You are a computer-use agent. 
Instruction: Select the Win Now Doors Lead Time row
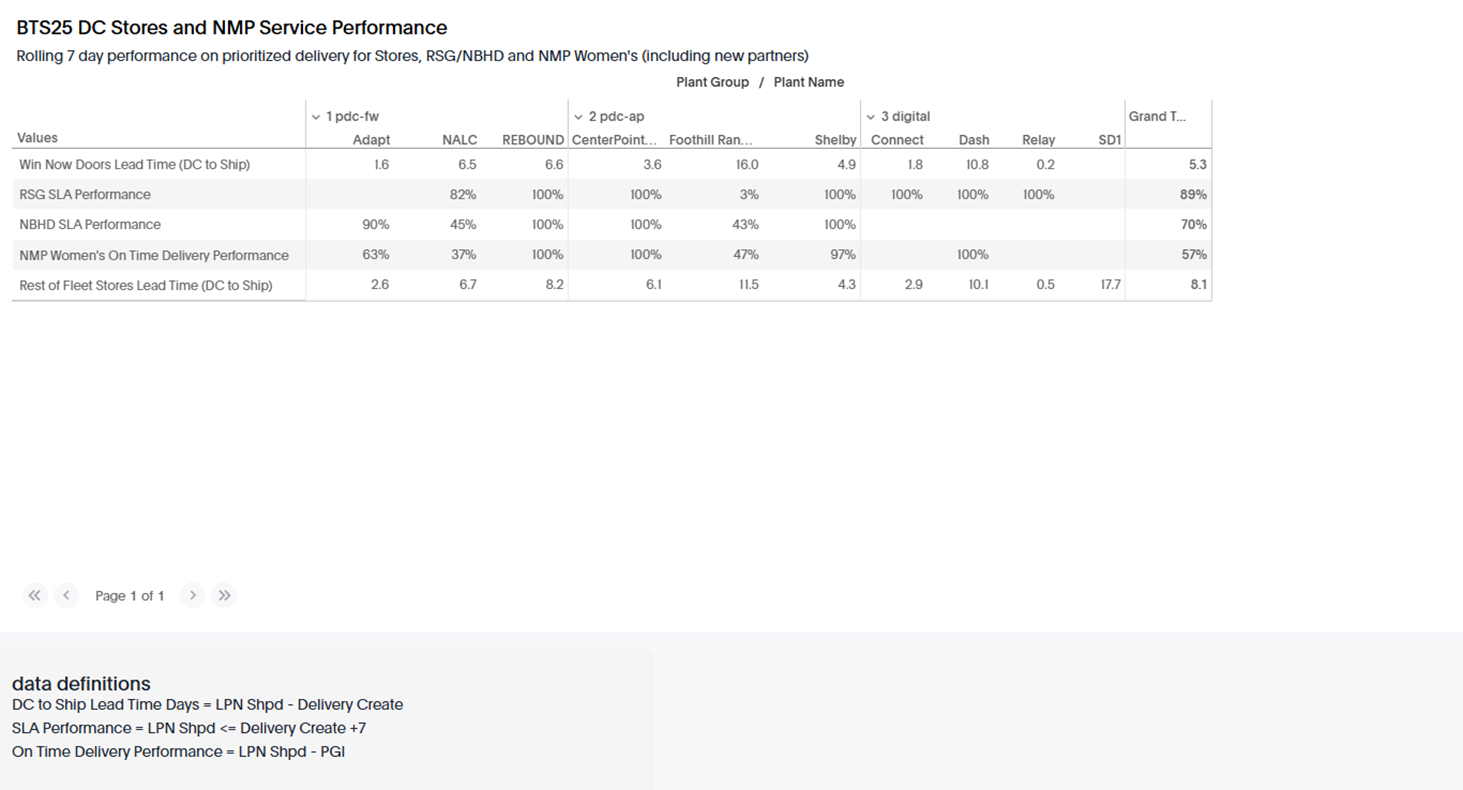click(x=611, y=164)
